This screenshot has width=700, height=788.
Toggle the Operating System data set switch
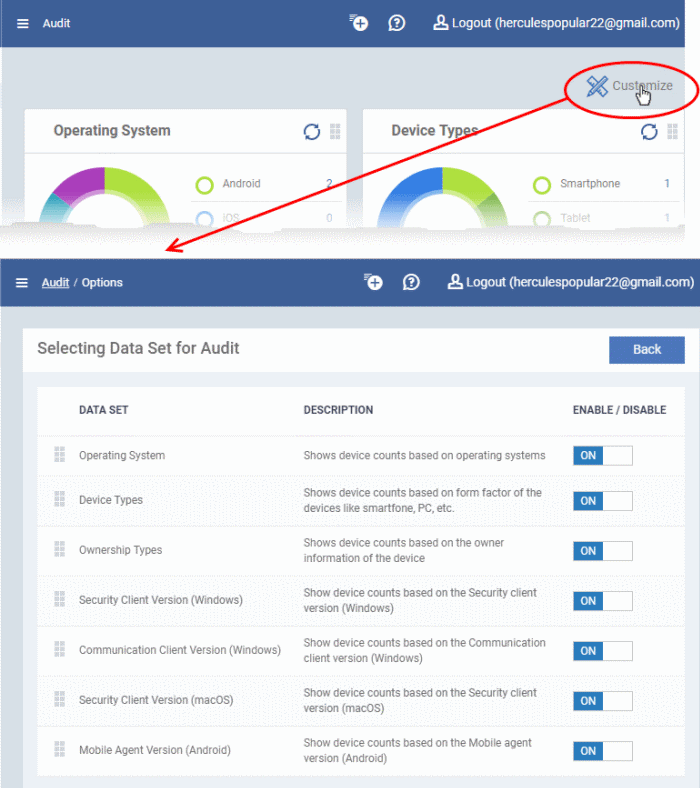point(603,456)
